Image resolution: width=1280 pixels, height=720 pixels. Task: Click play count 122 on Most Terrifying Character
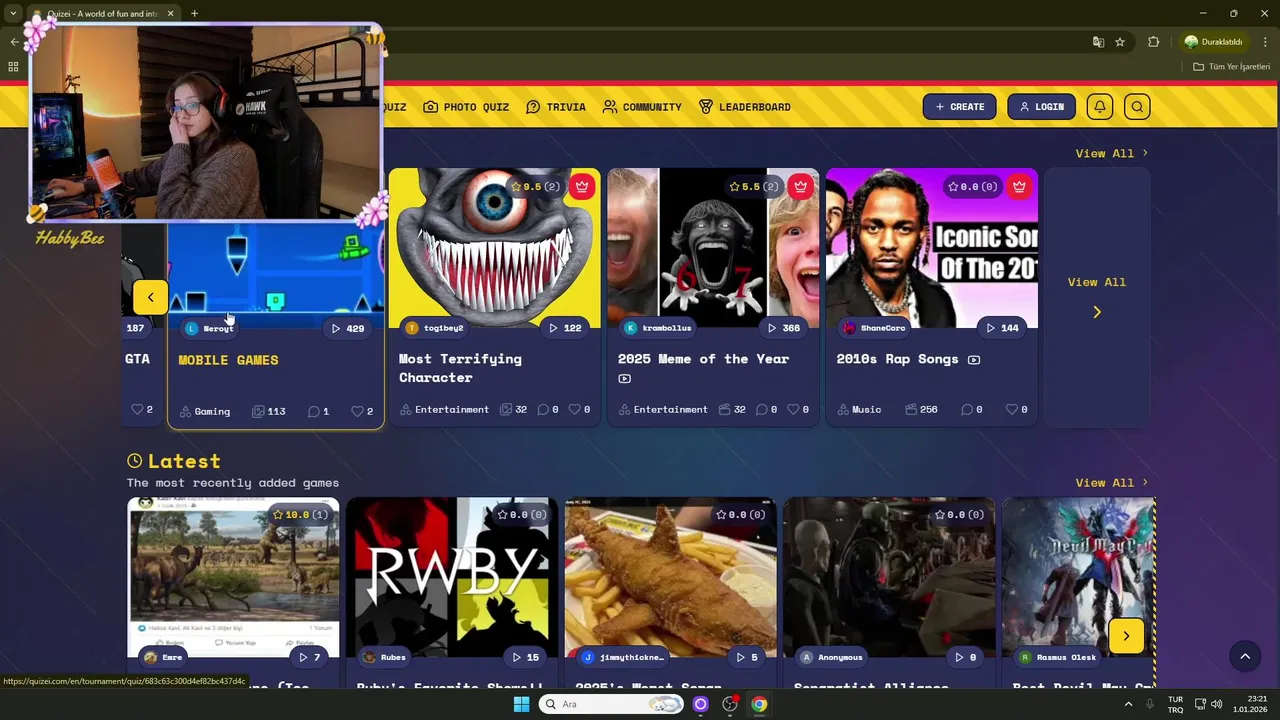tap(566, 328)
